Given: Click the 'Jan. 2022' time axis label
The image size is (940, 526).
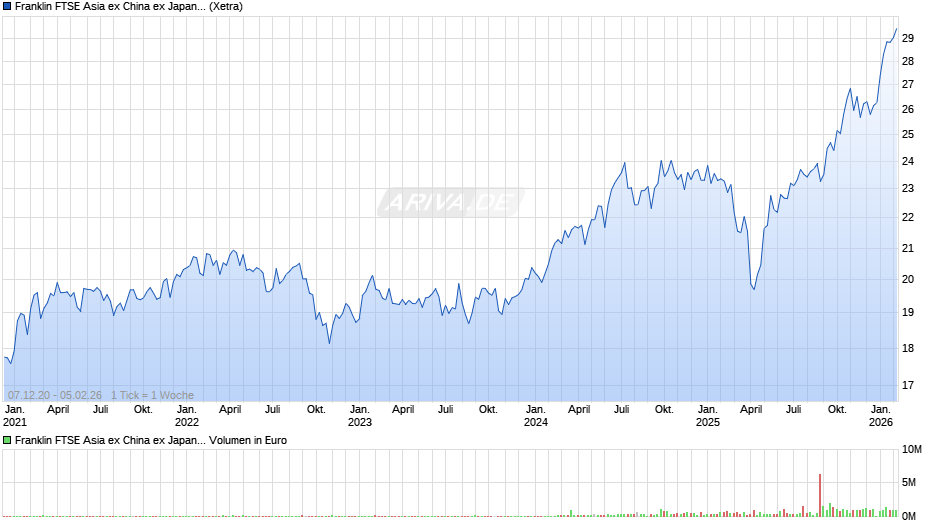Looking at the screenshot, I should [x=186, y=416].
